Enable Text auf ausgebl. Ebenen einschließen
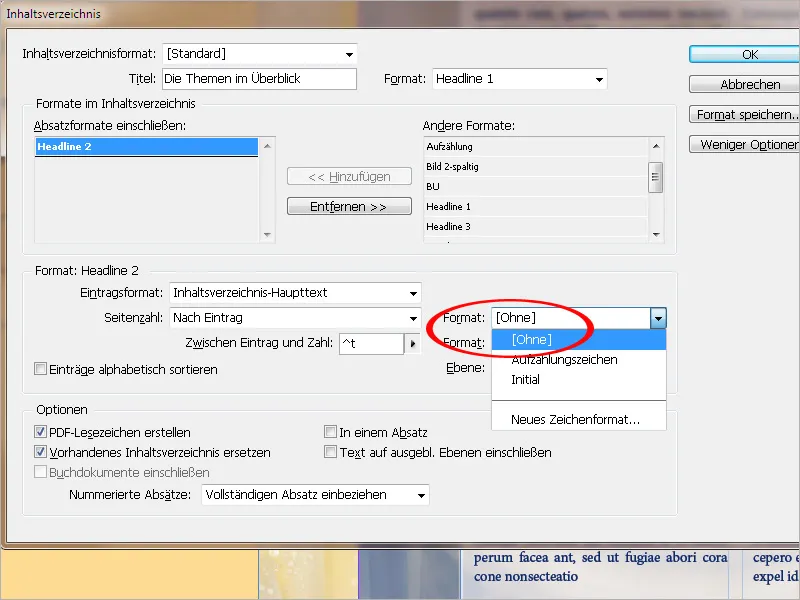Screen dimensions: 800x600 pyautogui.click(x=331, y=452)
